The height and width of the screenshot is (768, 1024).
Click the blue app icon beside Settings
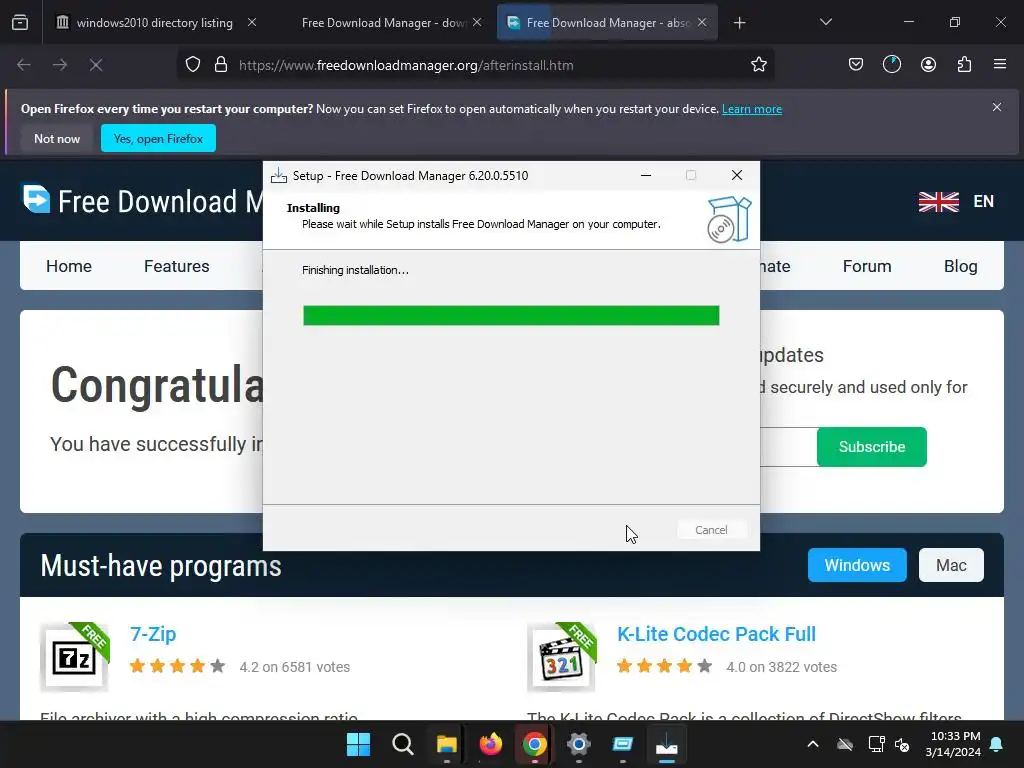(x=622, y=744)
